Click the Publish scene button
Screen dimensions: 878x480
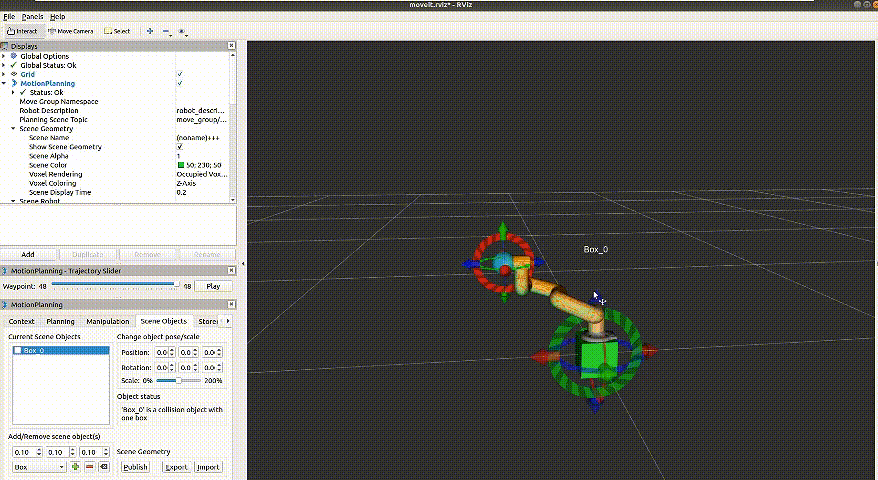pos(135,467)
